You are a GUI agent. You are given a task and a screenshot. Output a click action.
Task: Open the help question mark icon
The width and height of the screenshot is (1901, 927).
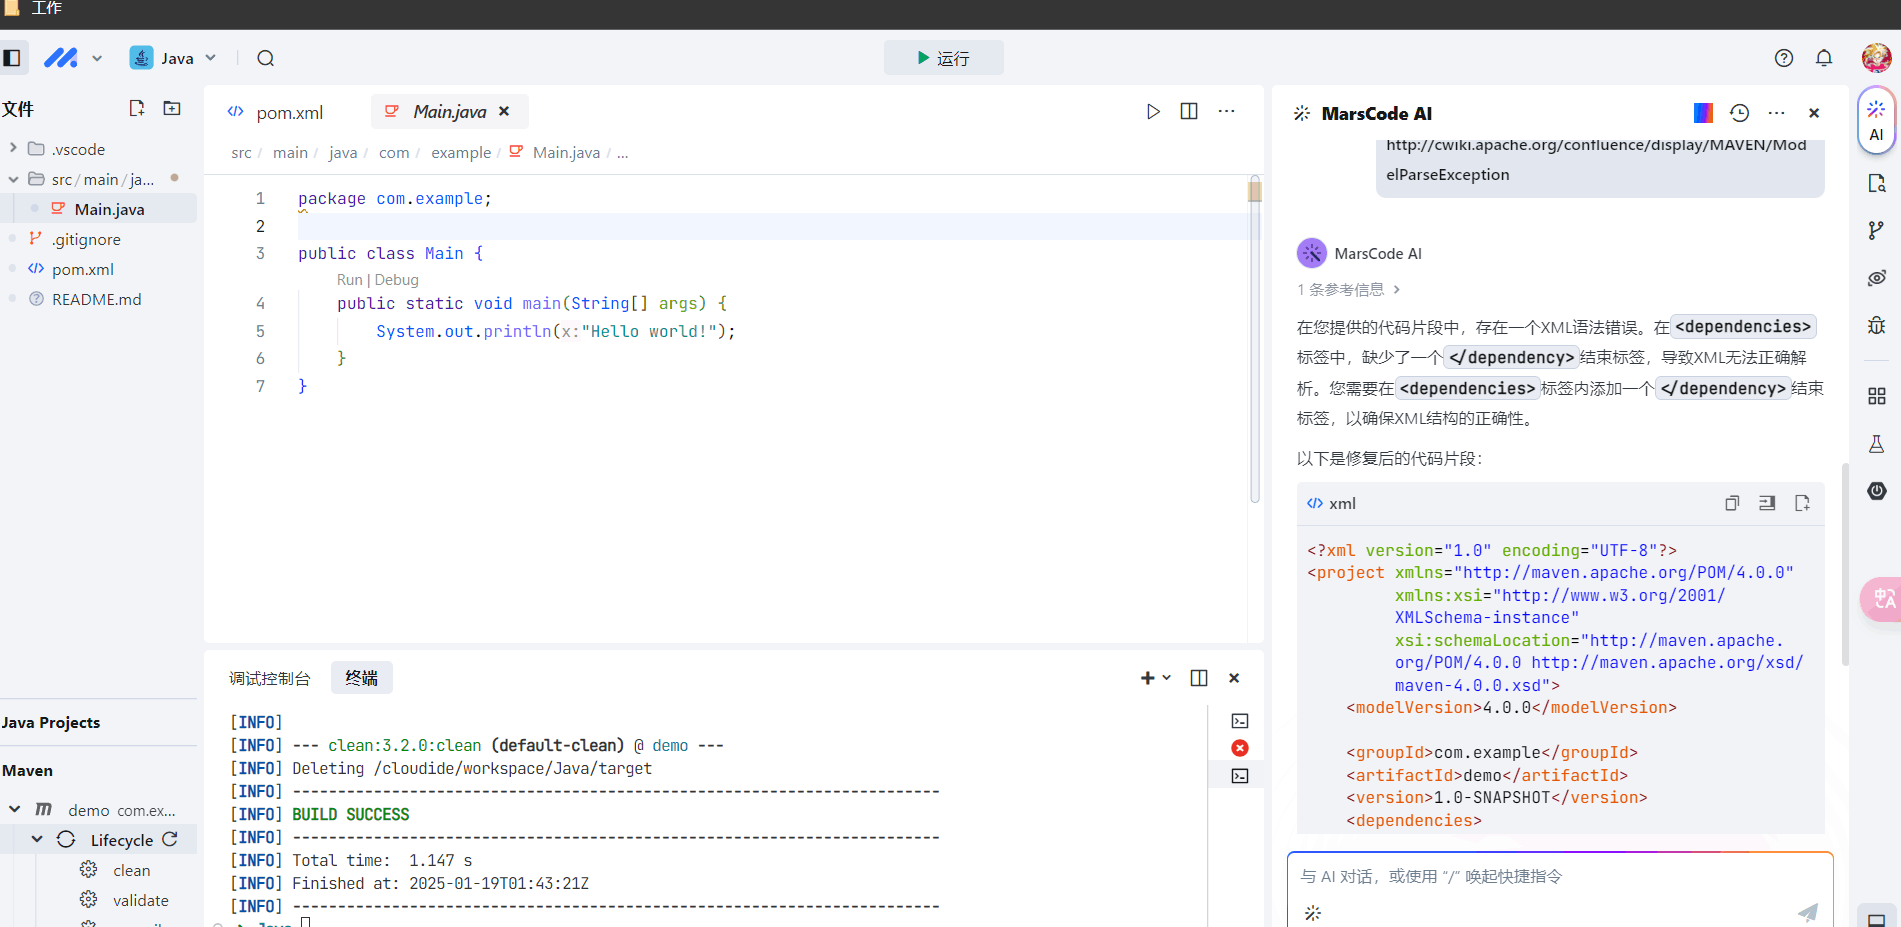click(x=1784, y=58)
